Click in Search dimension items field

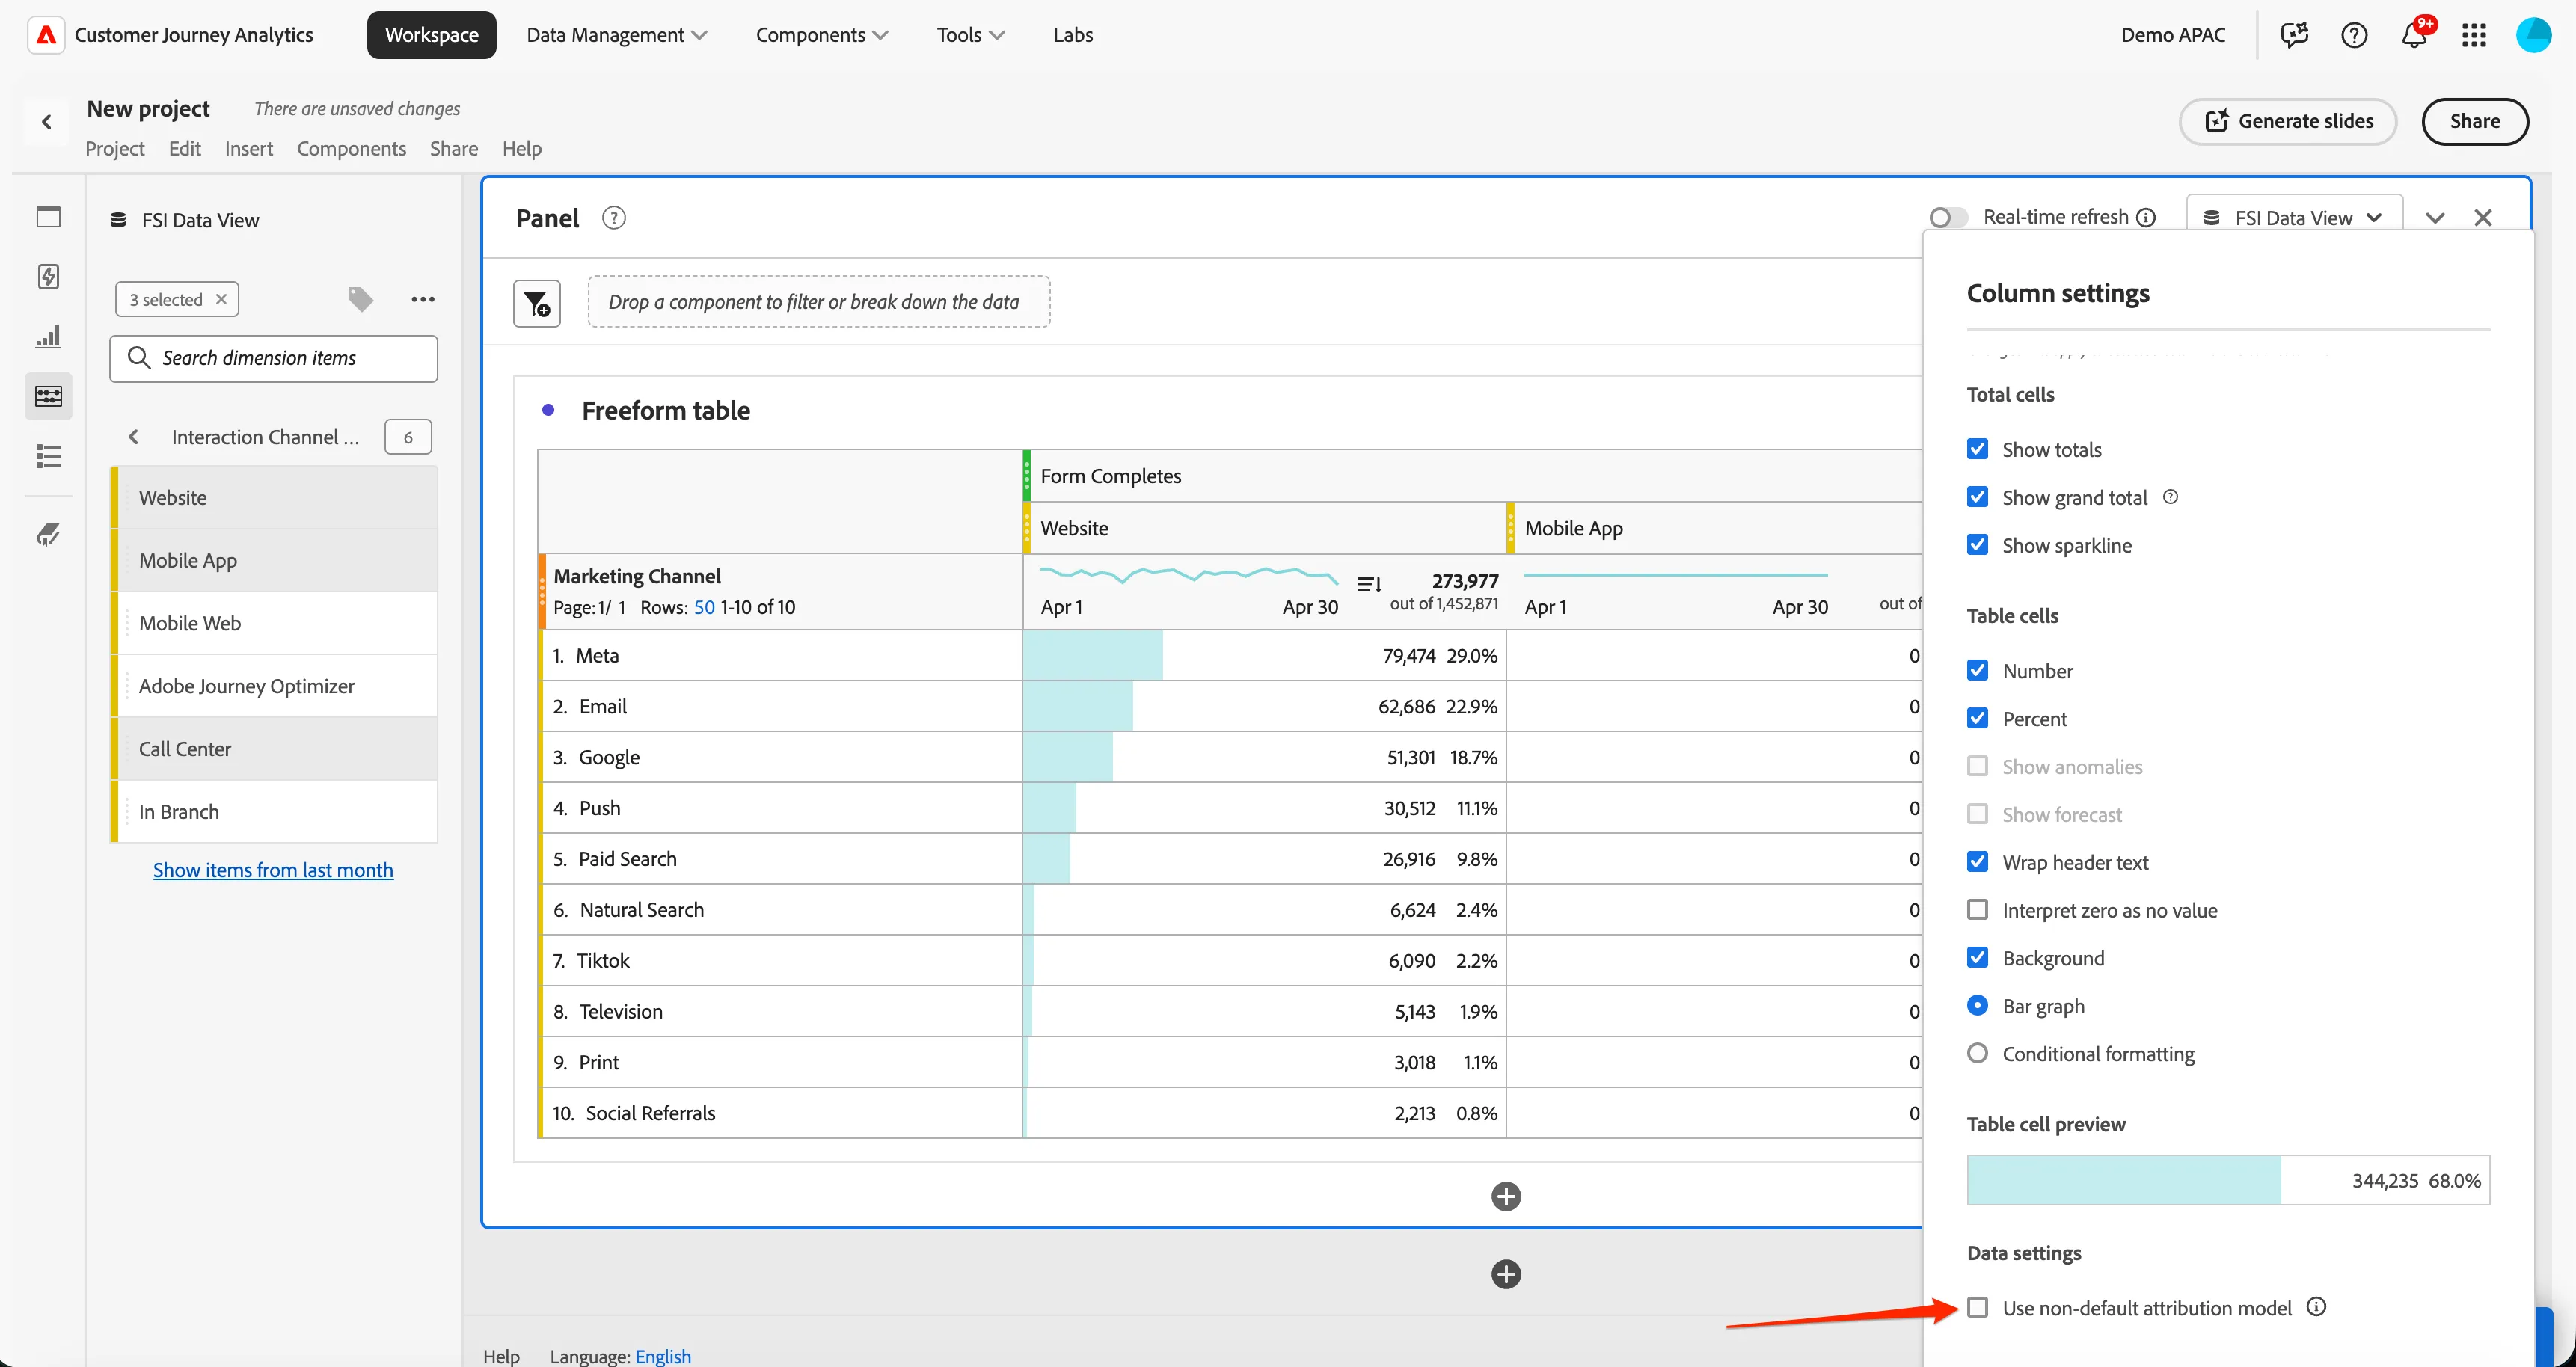(274, 358)
